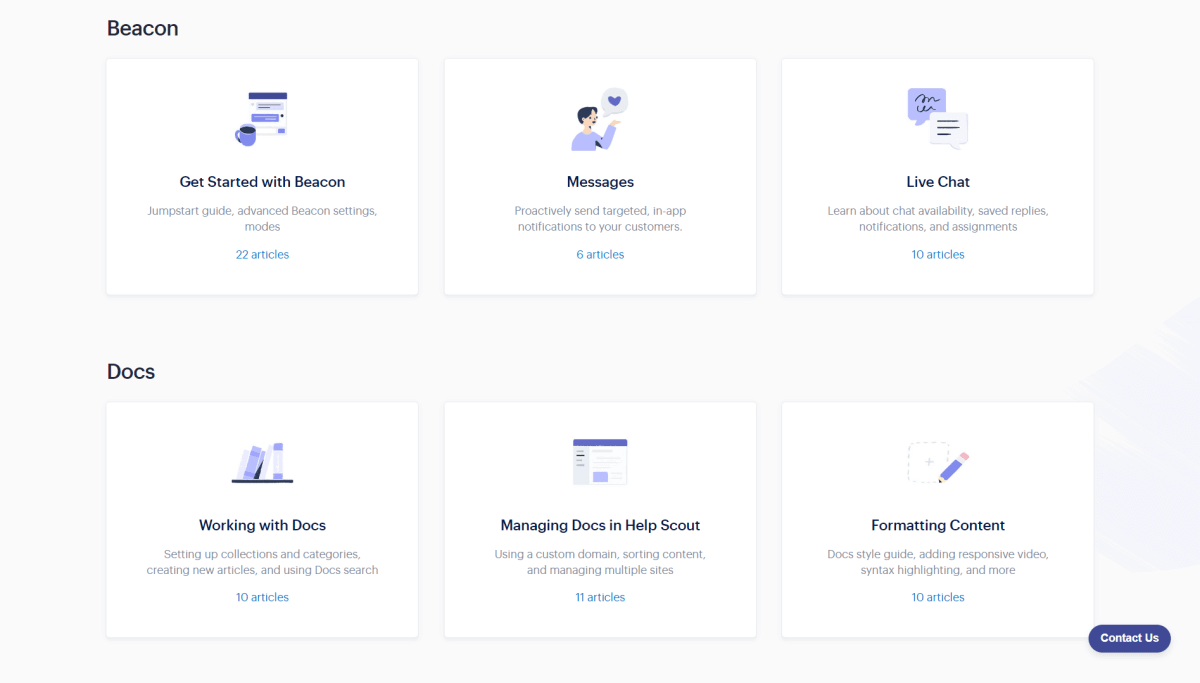The height and width of the screenshot is (683, 1200).
Task: Click the Docs section heading
Action: pos(131,372)
